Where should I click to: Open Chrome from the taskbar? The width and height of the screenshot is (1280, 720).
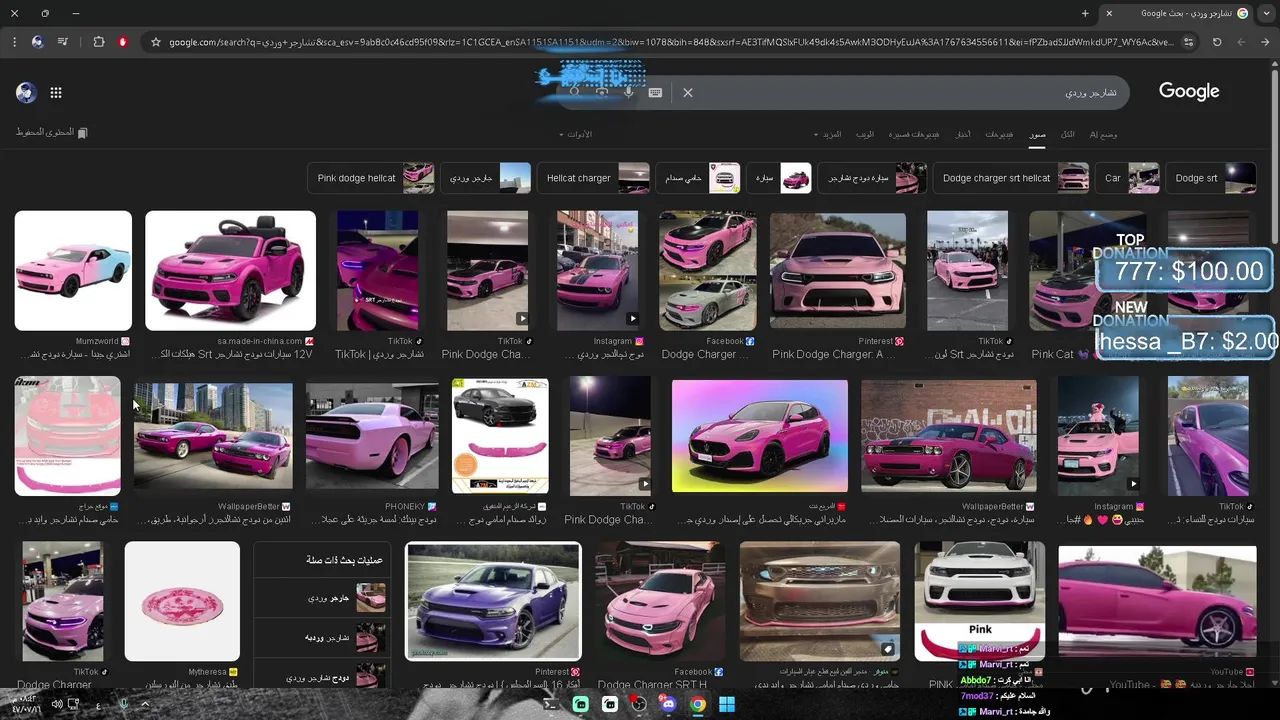tap(697, 704)
